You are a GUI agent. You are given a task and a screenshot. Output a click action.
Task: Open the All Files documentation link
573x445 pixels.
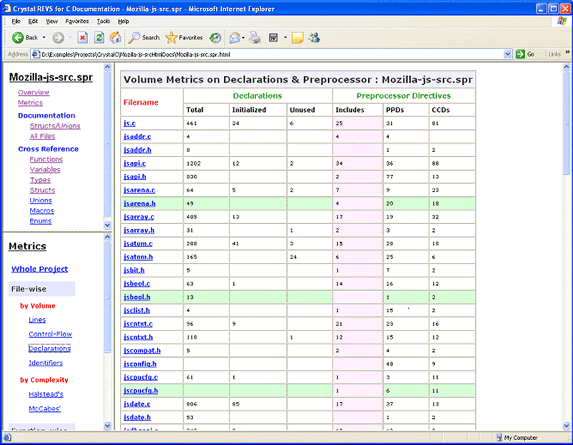tap(42, 136)
